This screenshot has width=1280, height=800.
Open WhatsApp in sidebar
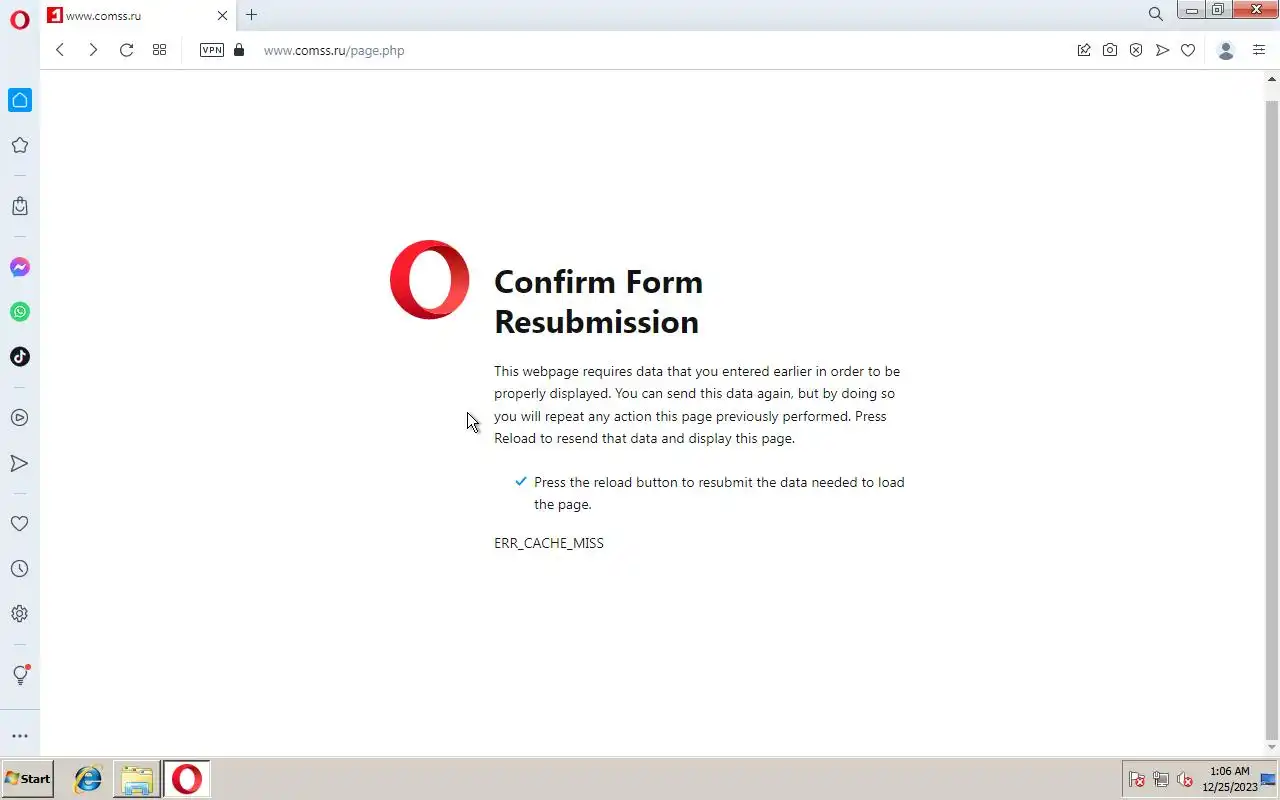pyautogui.click(x=19, y=312)
